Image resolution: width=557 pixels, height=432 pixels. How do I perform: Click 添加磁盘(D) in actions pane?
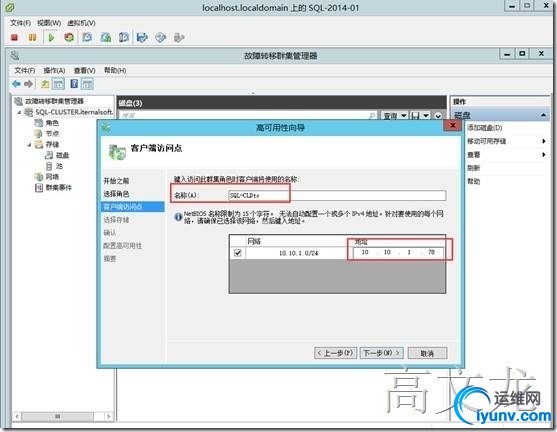coord(485,128)
